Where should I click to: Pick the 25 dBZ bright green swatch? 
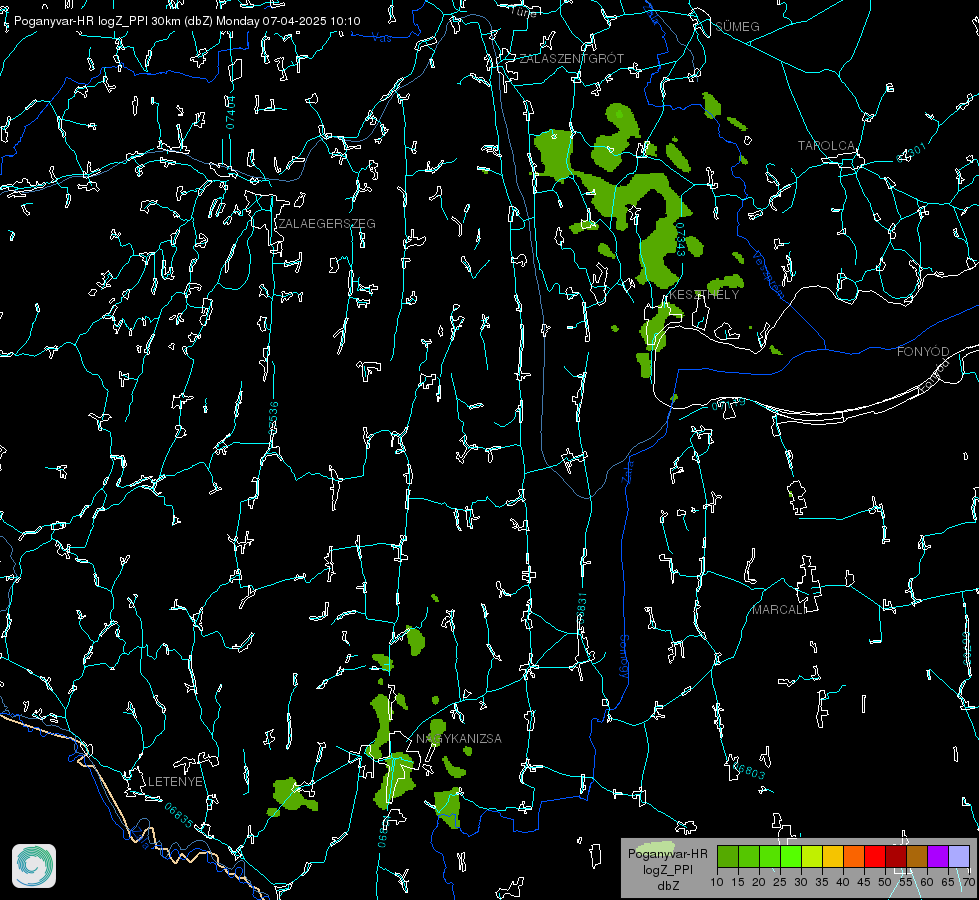(x=791, y=856)
